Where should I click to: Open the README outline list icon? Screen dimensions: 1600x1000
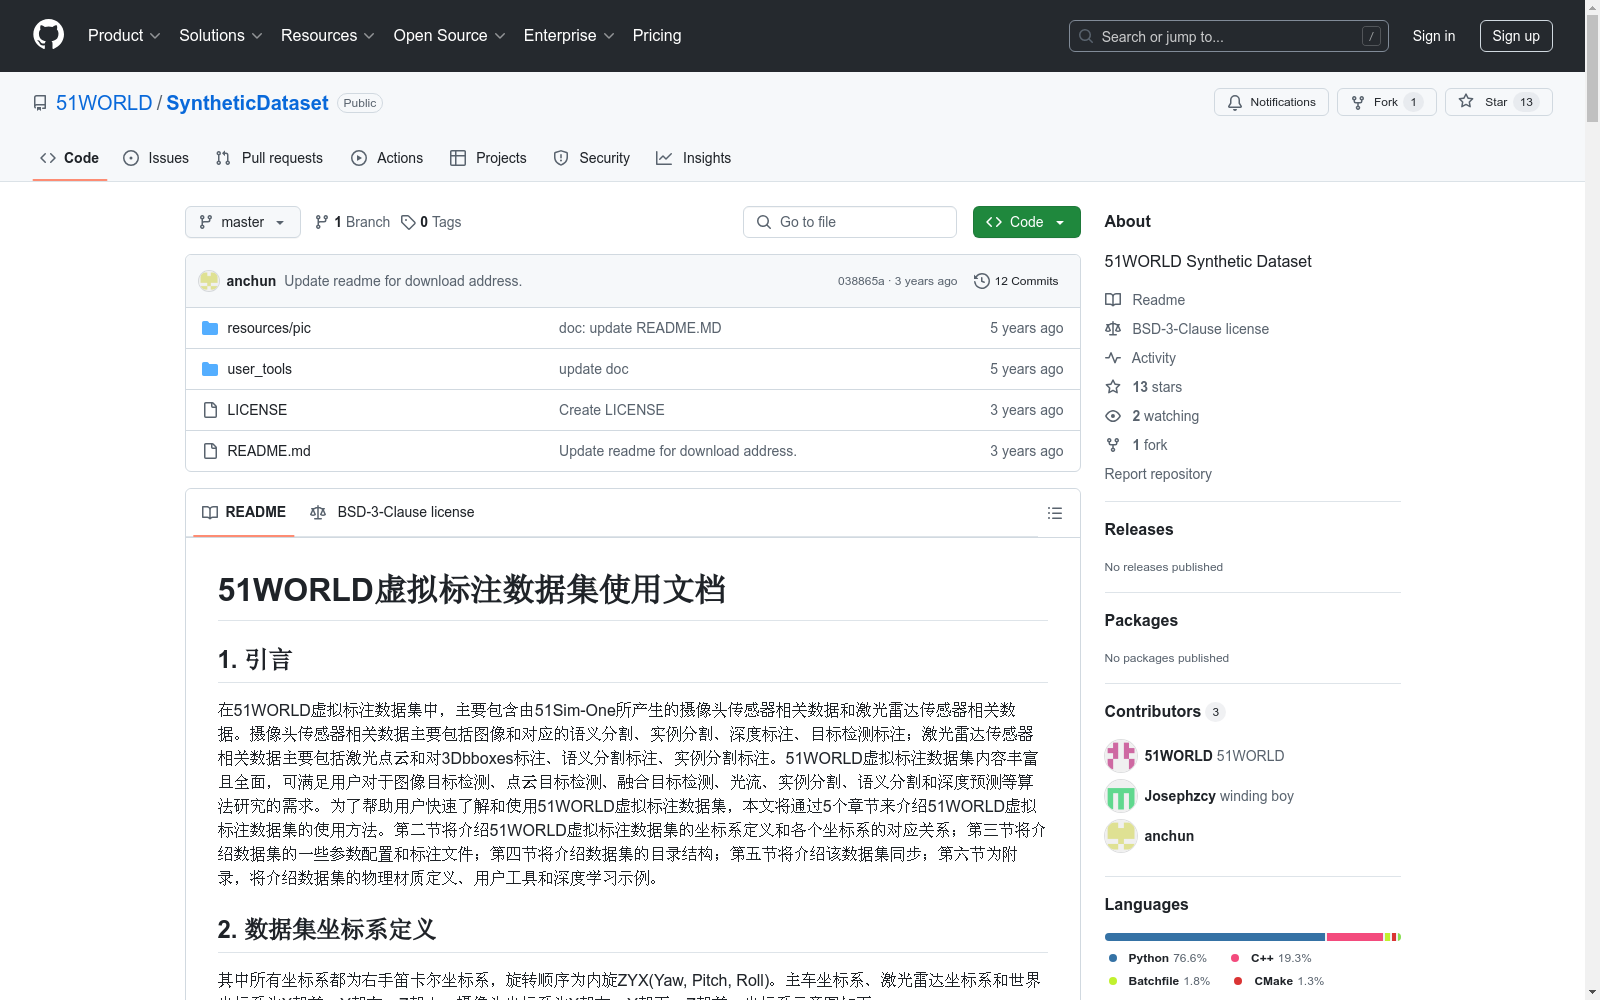point(1054,513)
